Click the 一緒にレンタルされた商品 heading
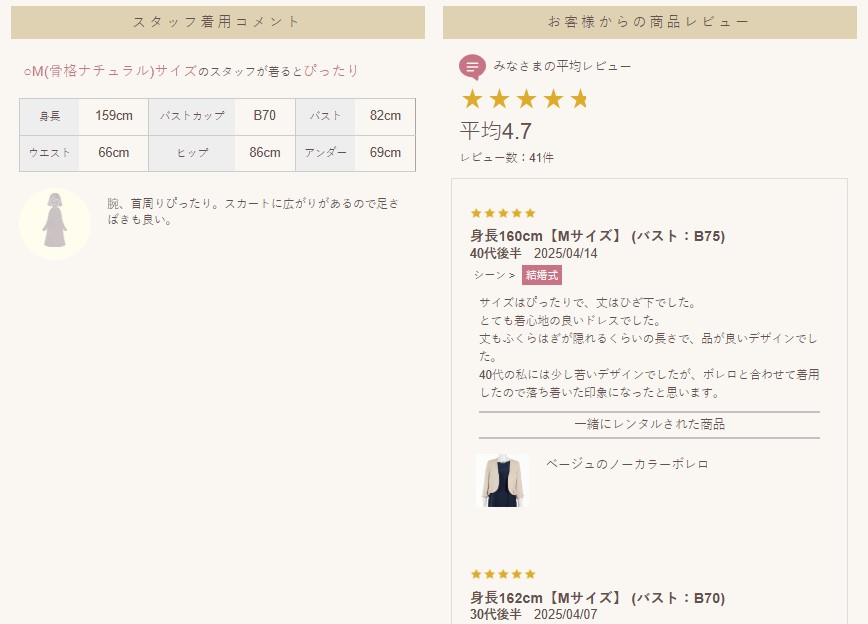This screenshot has height=624, width=868. [x=649, y=424]
